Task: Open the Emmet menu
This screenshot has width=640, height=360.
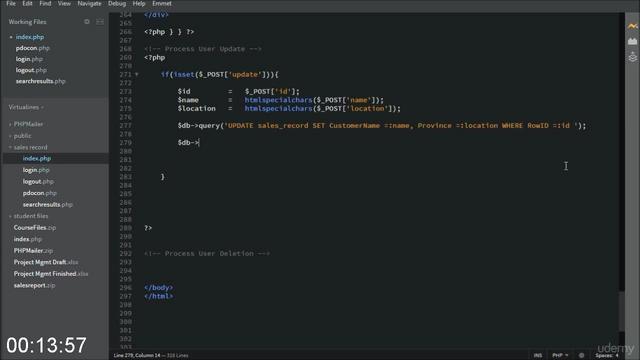Action: click(162, 4)
